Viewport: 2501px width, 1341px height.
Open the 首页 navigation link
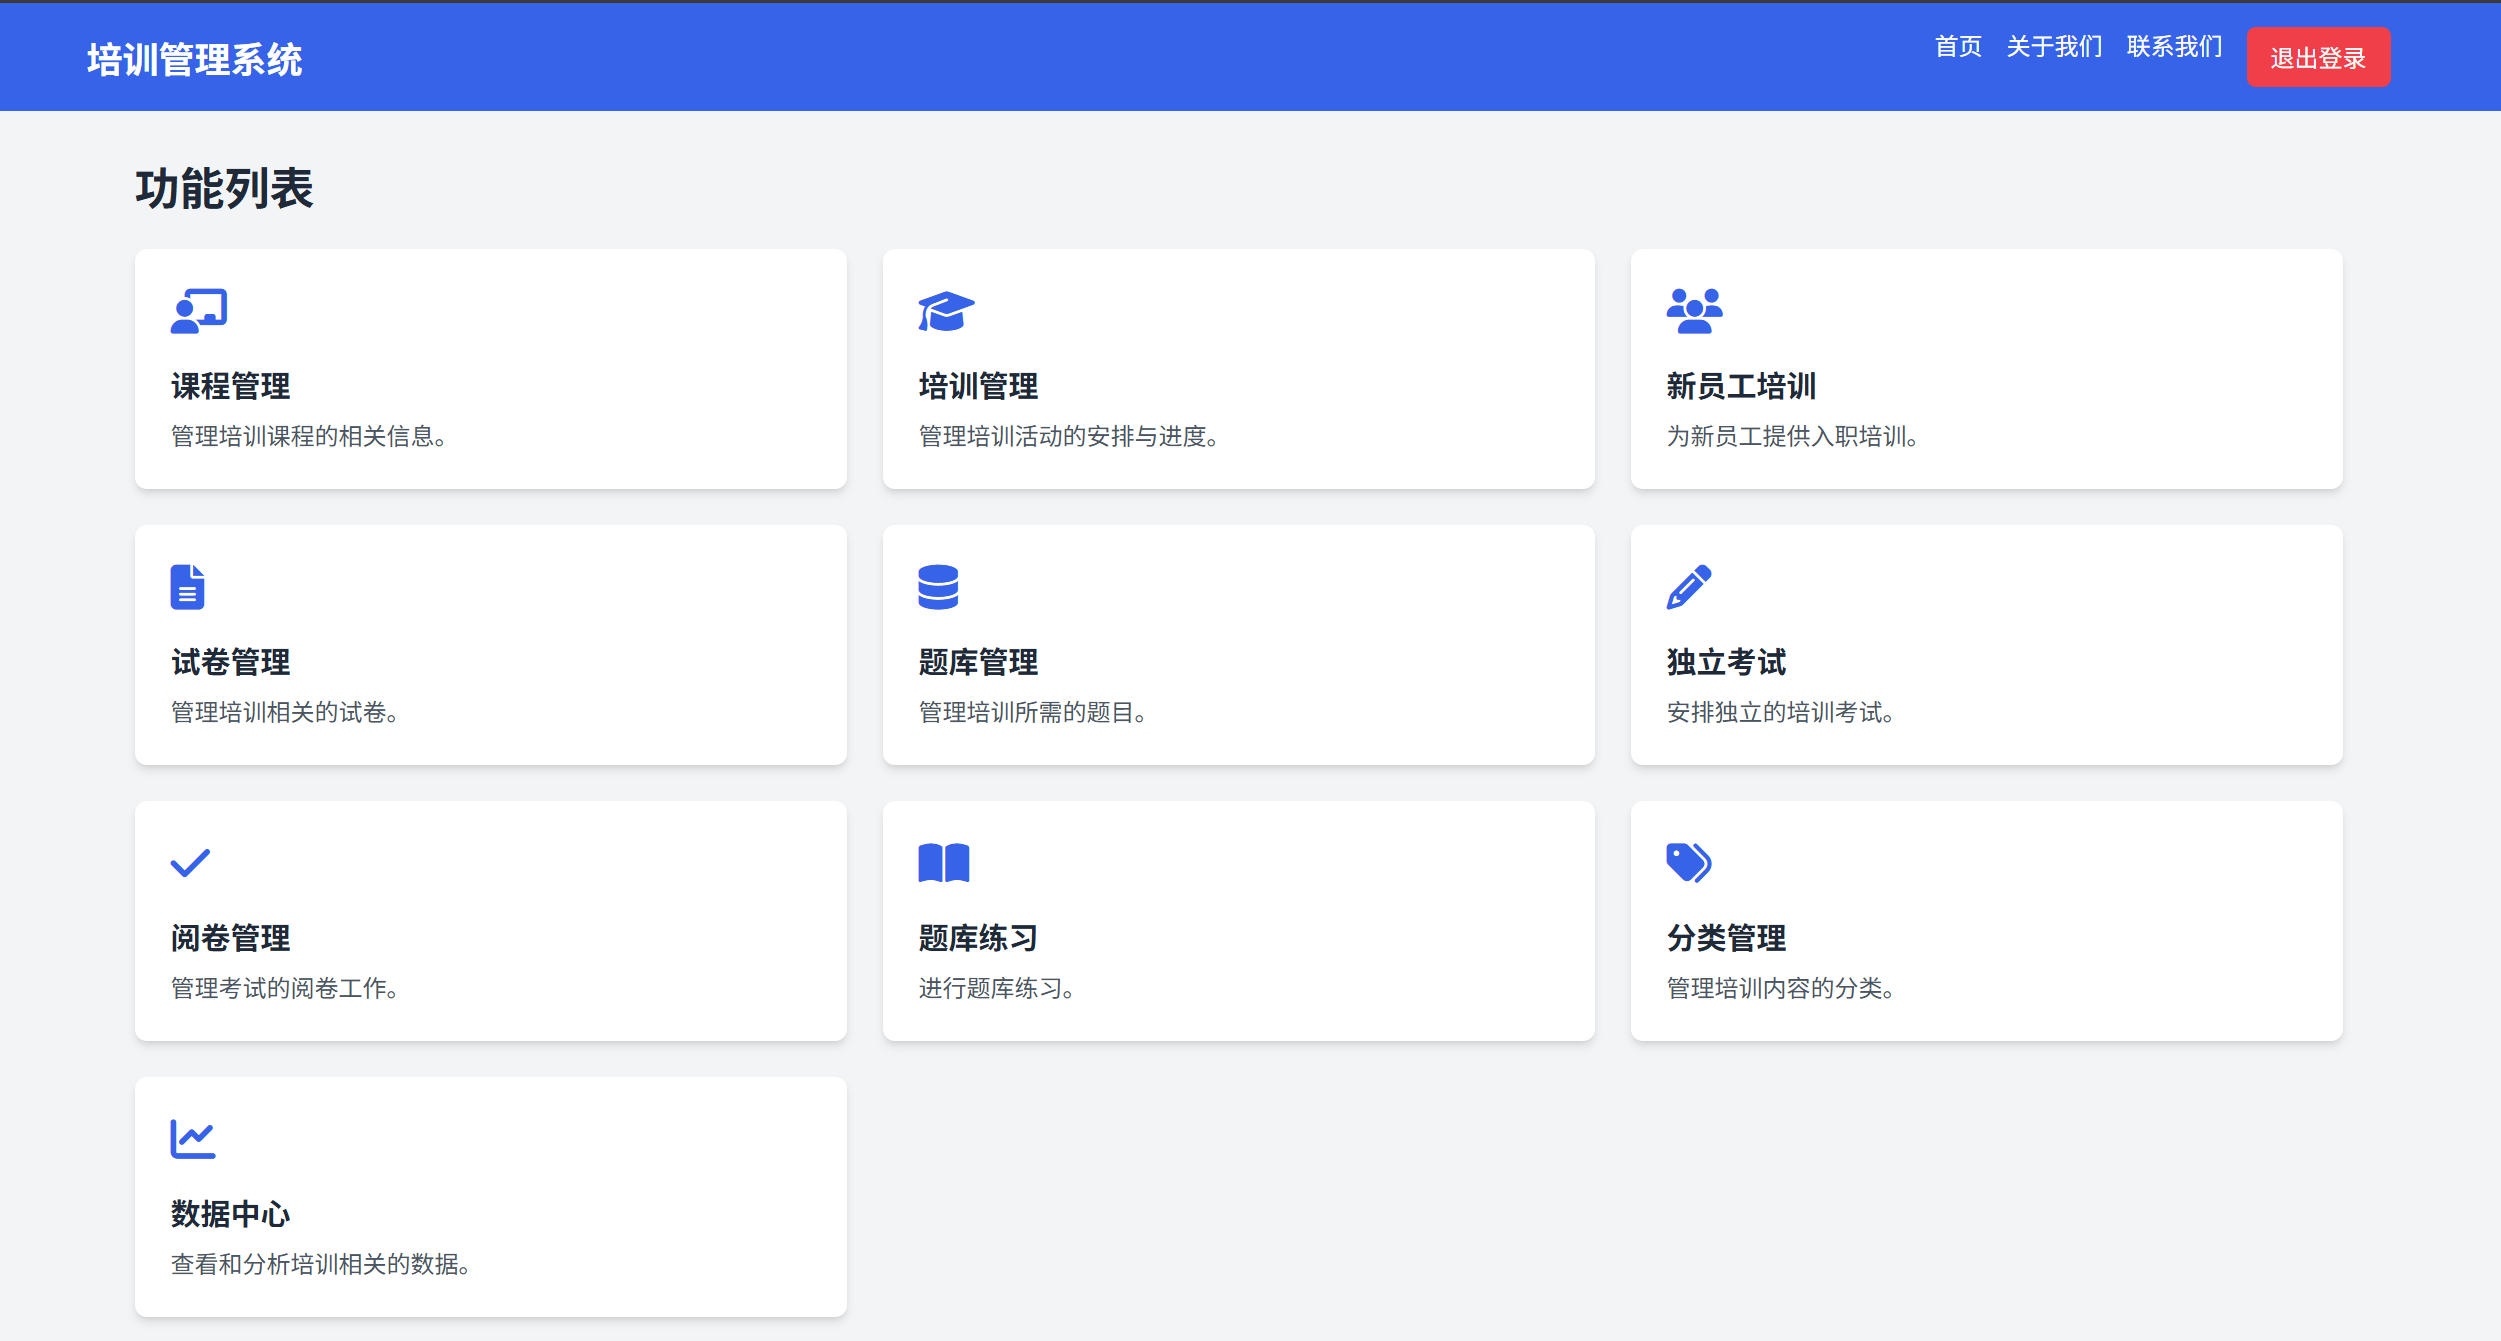(1958, 47)
